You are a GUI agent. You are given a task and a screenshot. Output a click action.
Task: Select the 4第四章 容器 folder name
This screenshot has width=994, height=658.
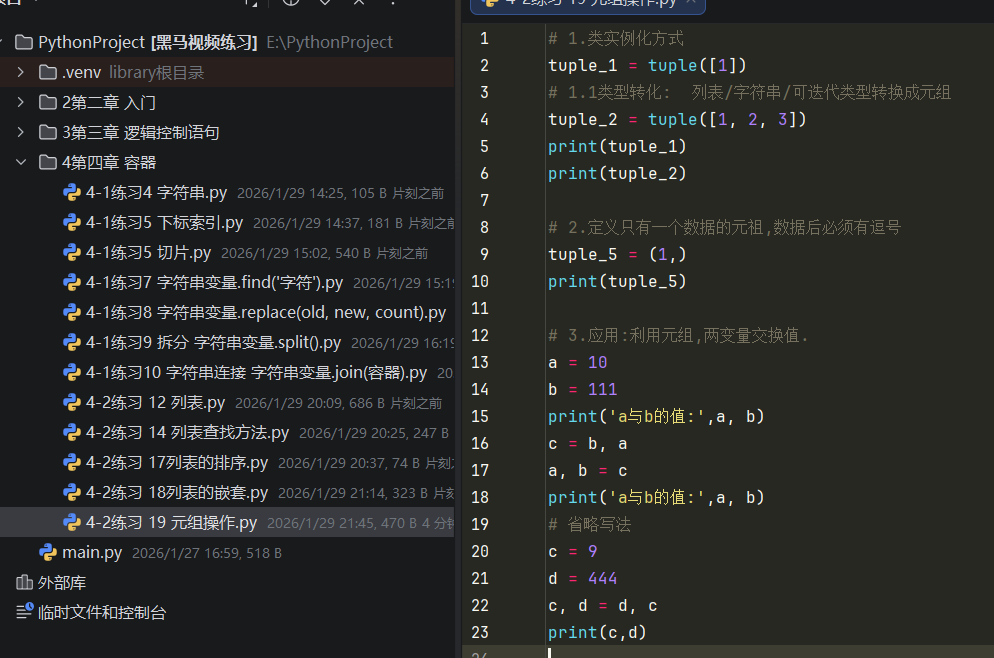pyautogui.click(x=109, y=162)
